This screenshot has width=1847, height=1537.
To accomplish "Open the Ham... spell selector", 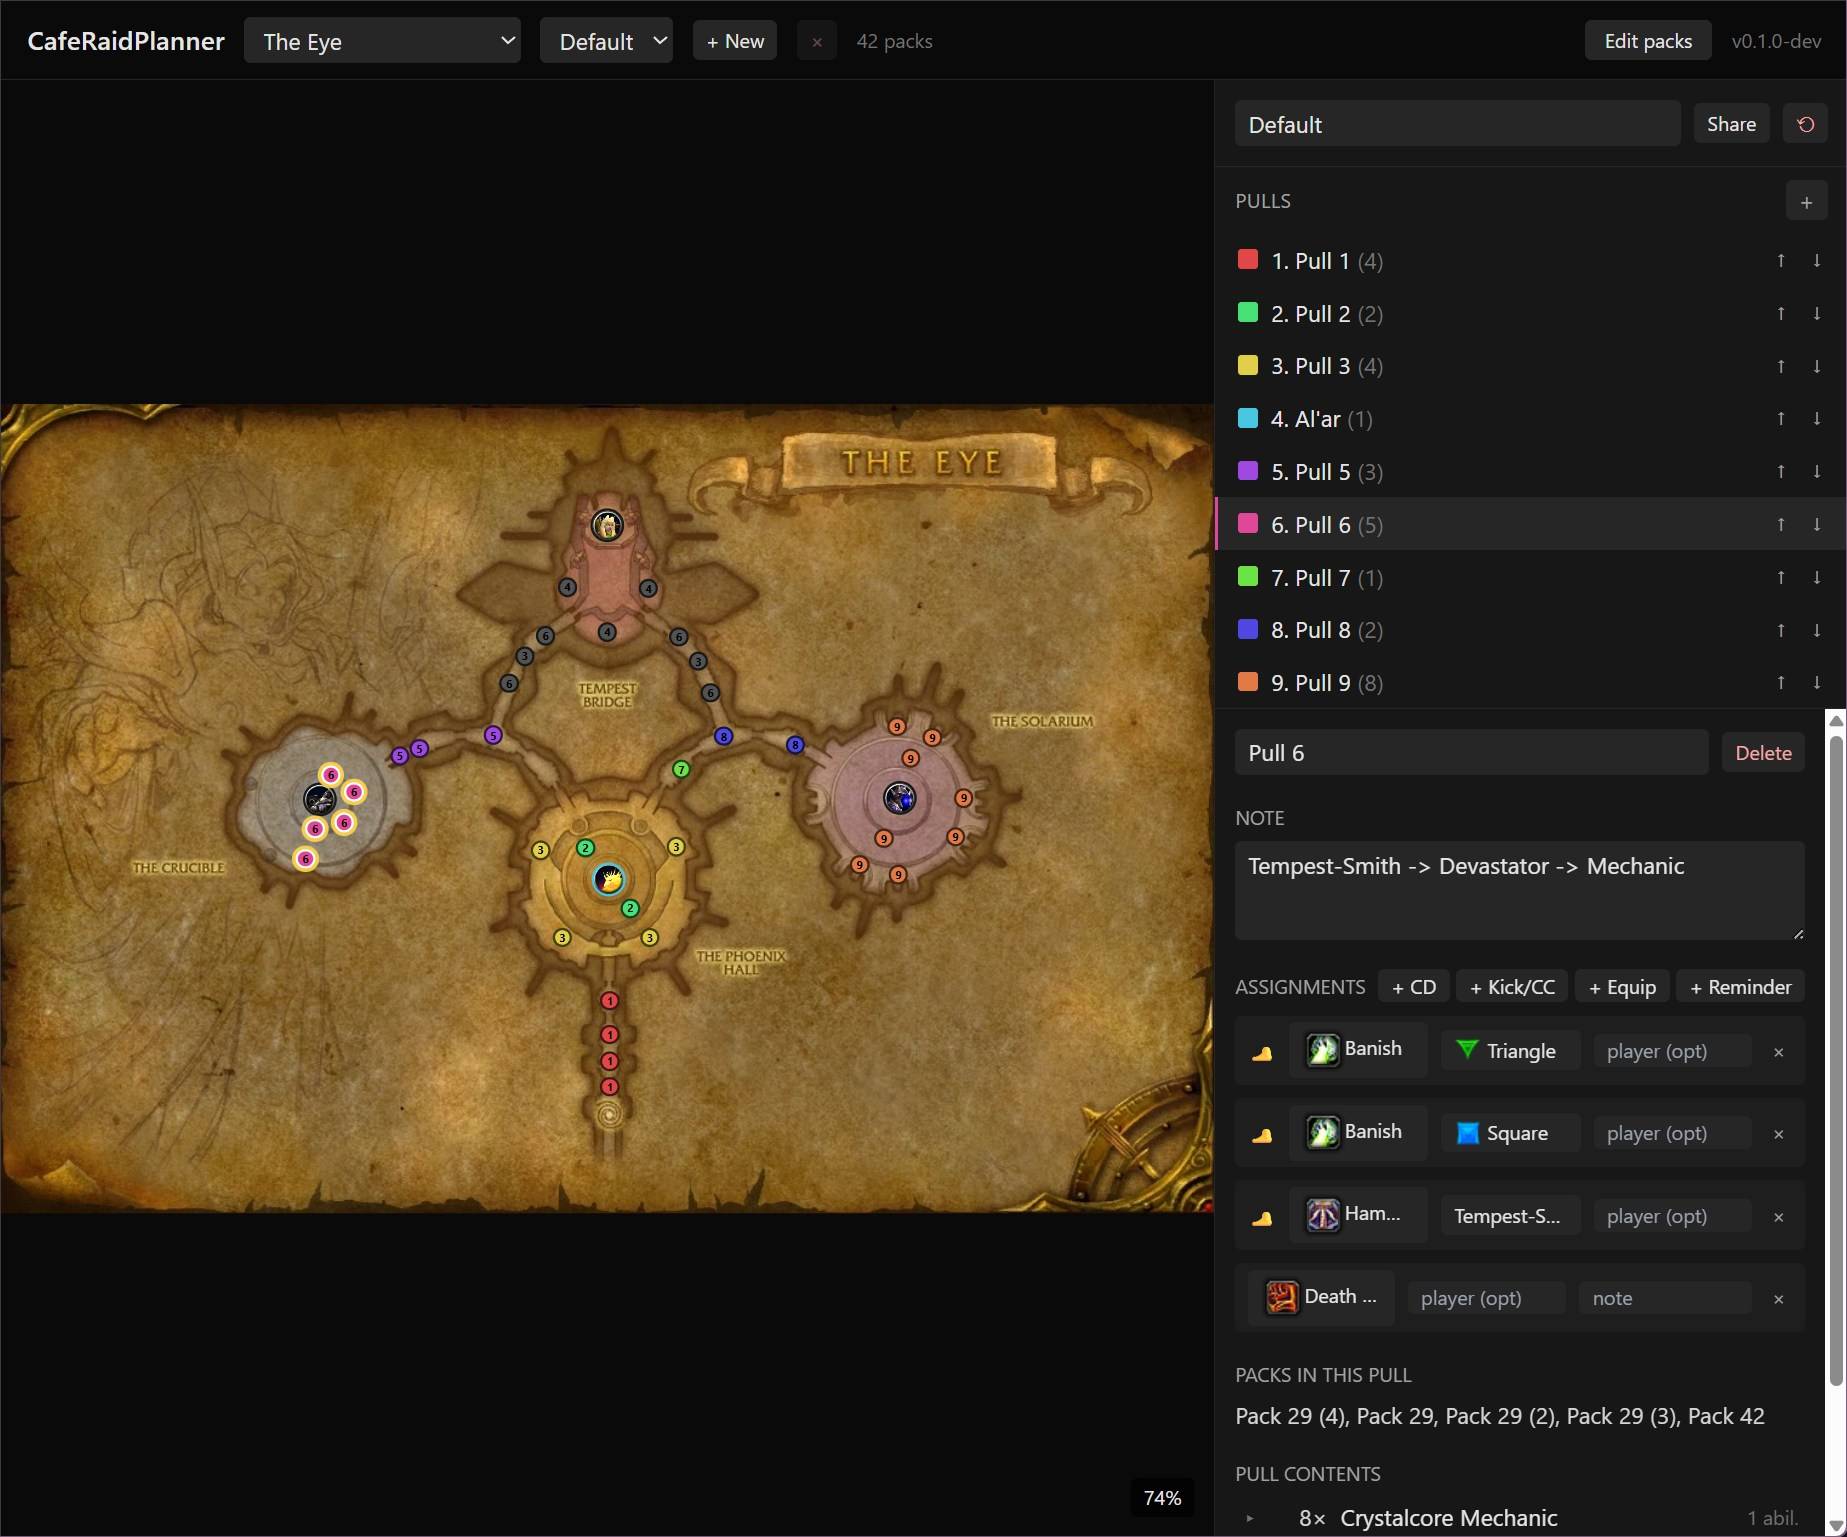I will (1357, 1215).
